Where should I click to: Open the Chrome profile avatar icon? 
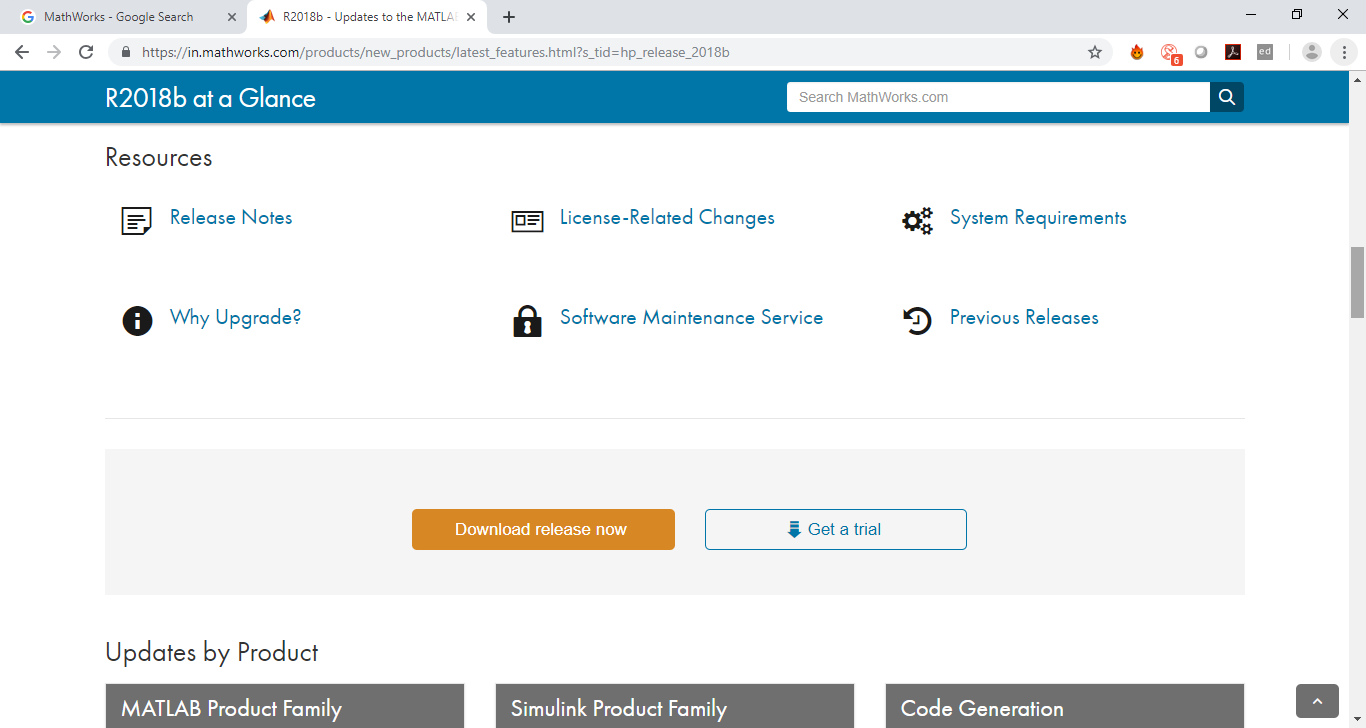(1312, 52)
